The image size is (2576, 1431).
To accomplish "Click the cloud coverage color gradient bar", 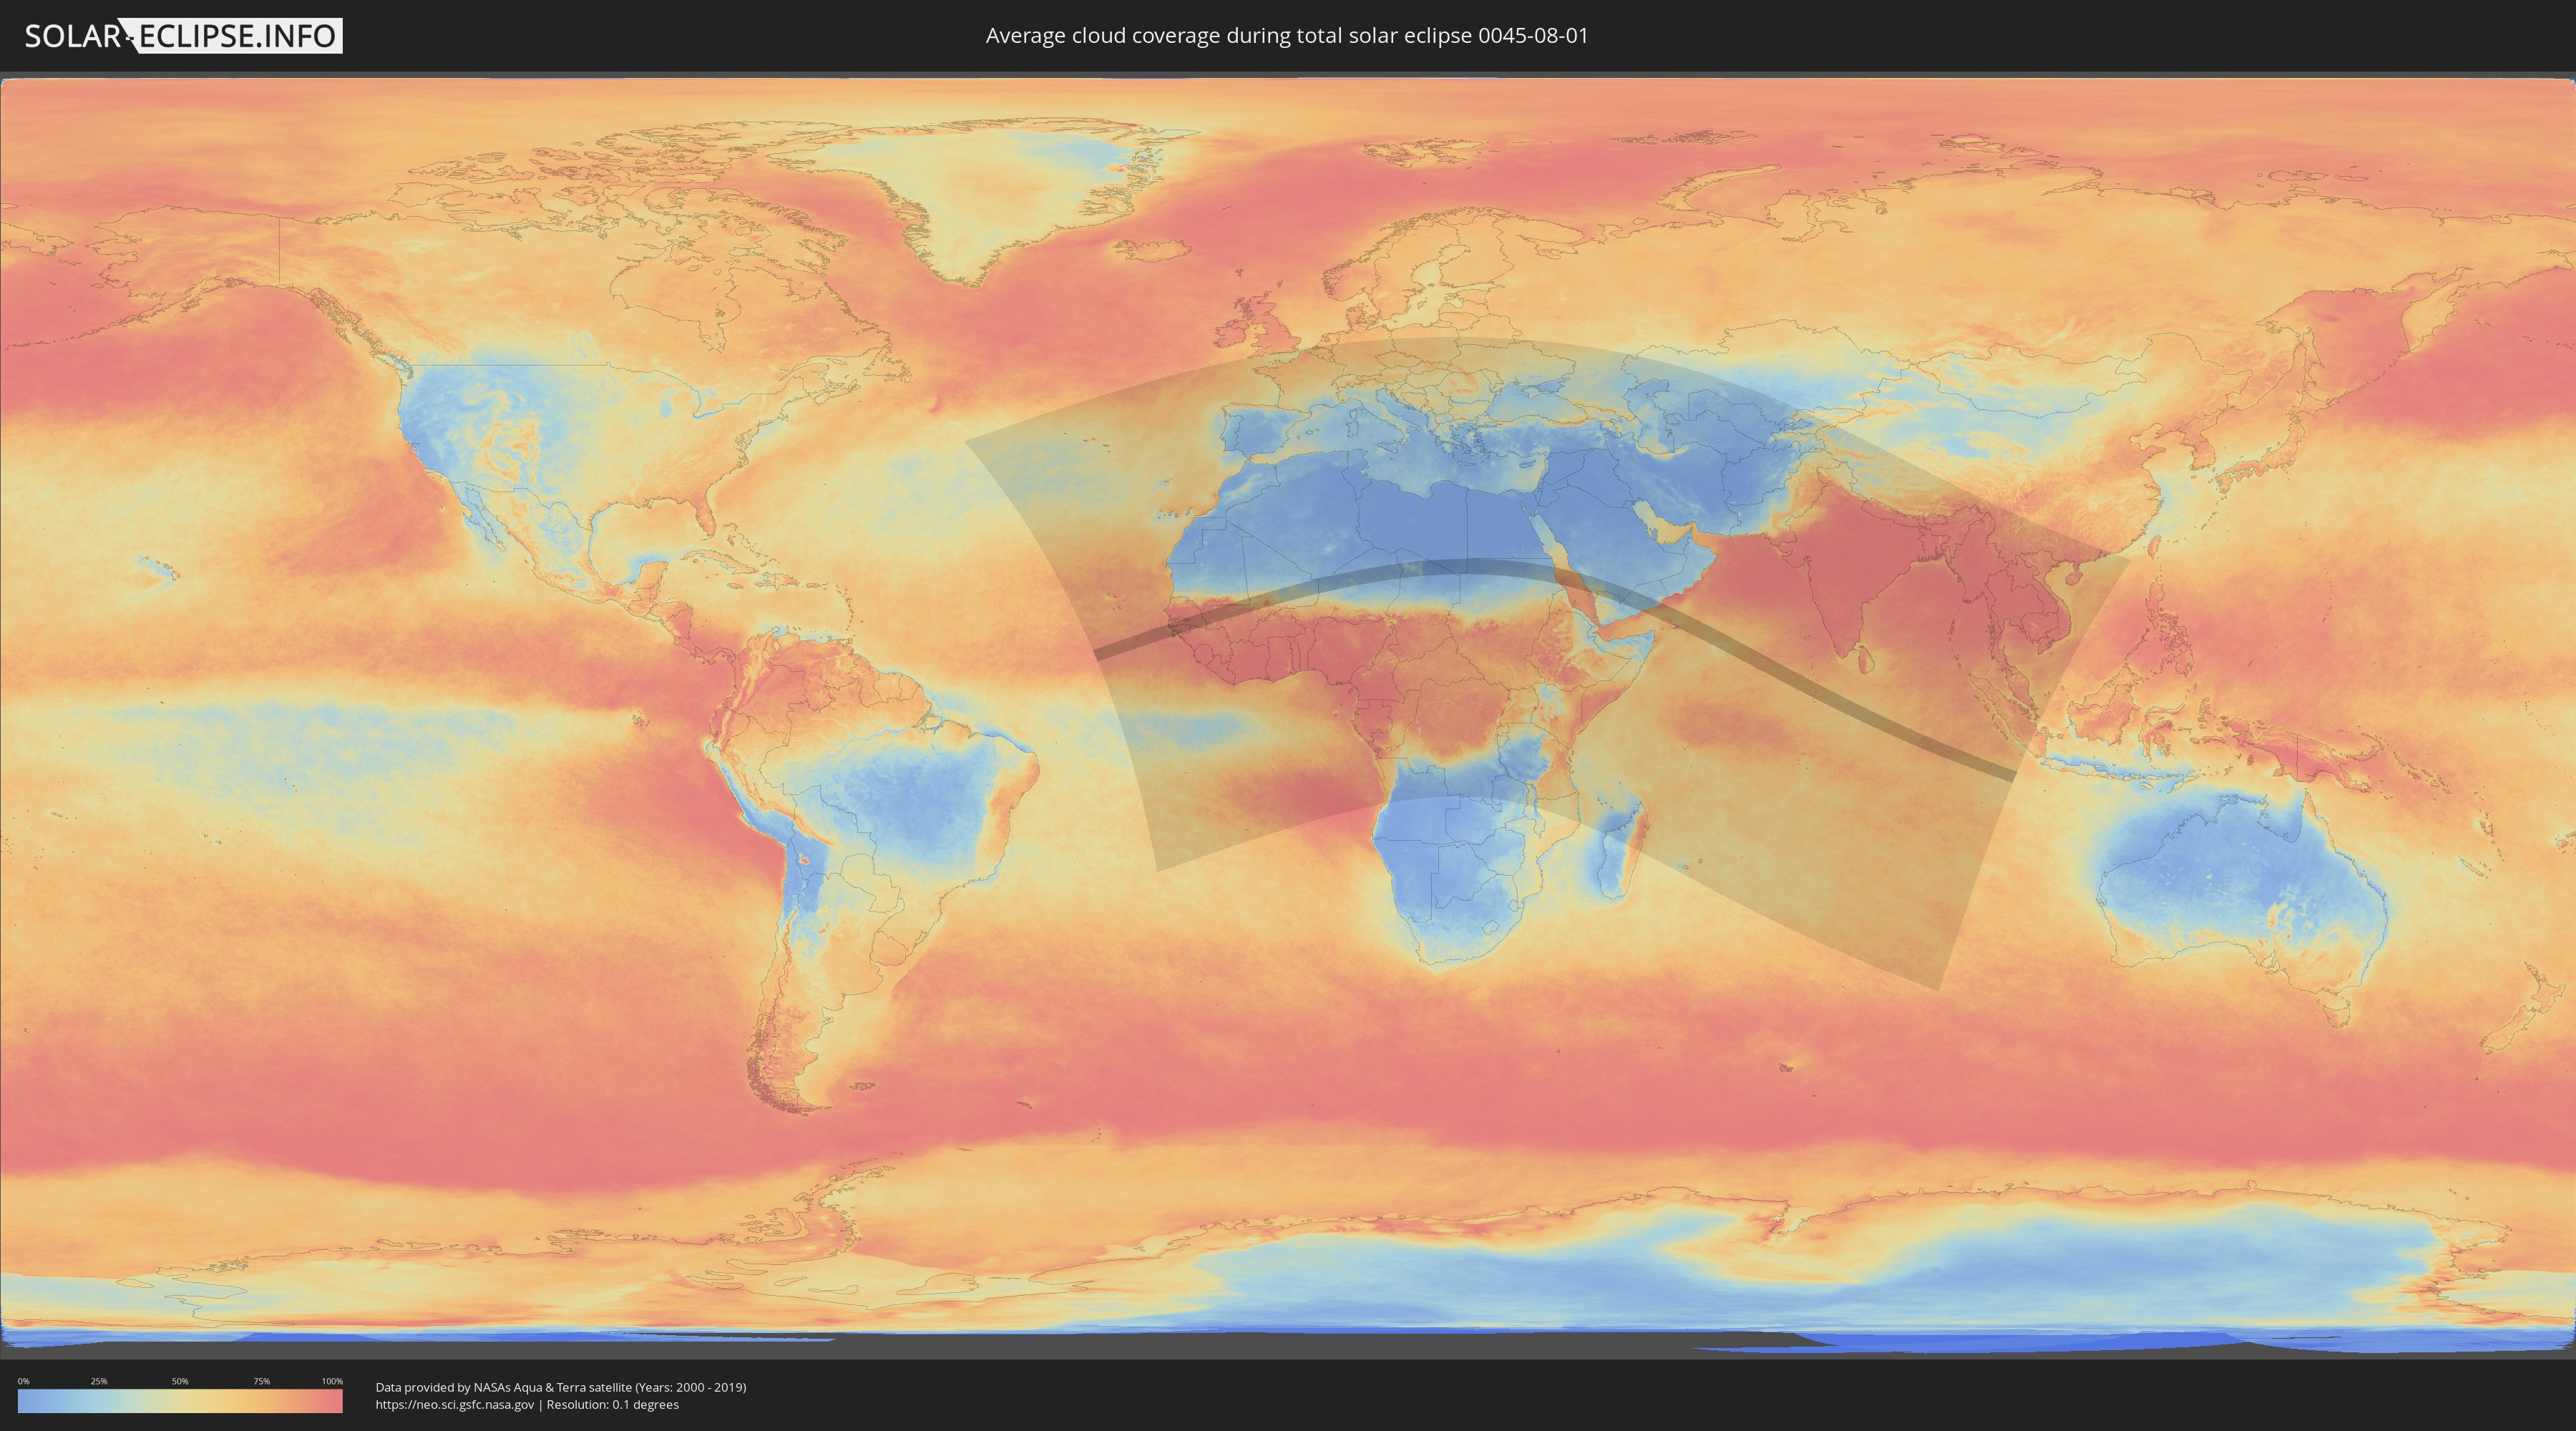I will pos(180,1401).
